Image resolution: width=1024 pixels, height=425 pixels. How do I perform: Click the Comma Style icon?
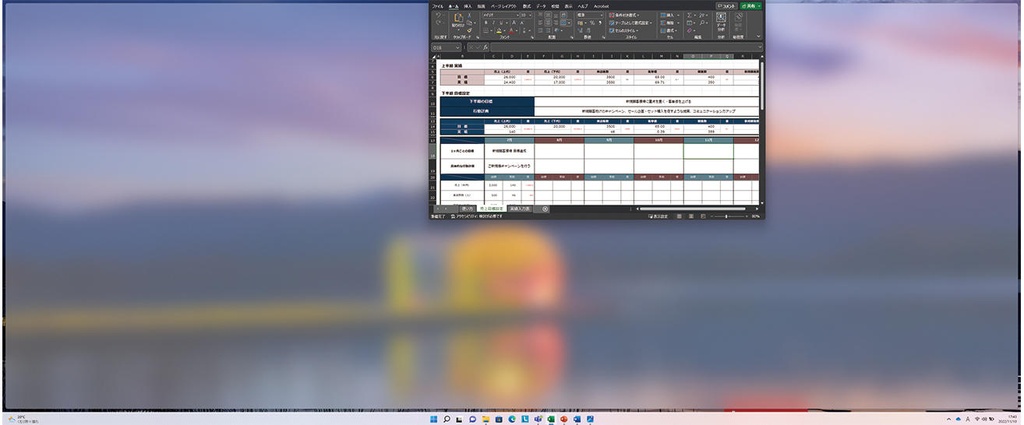600,23
